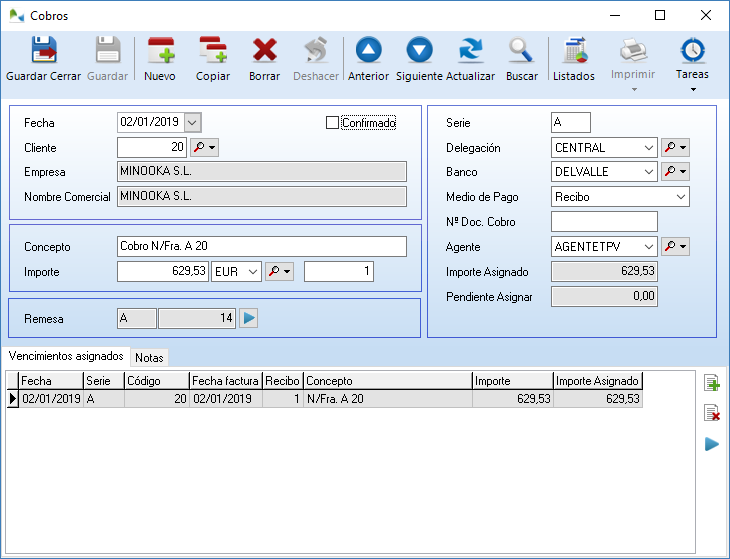This screenshot has width=730, height=559.
Task: Click Guardar Cerrar toolbar icon
Action: [x=43, y=59]
